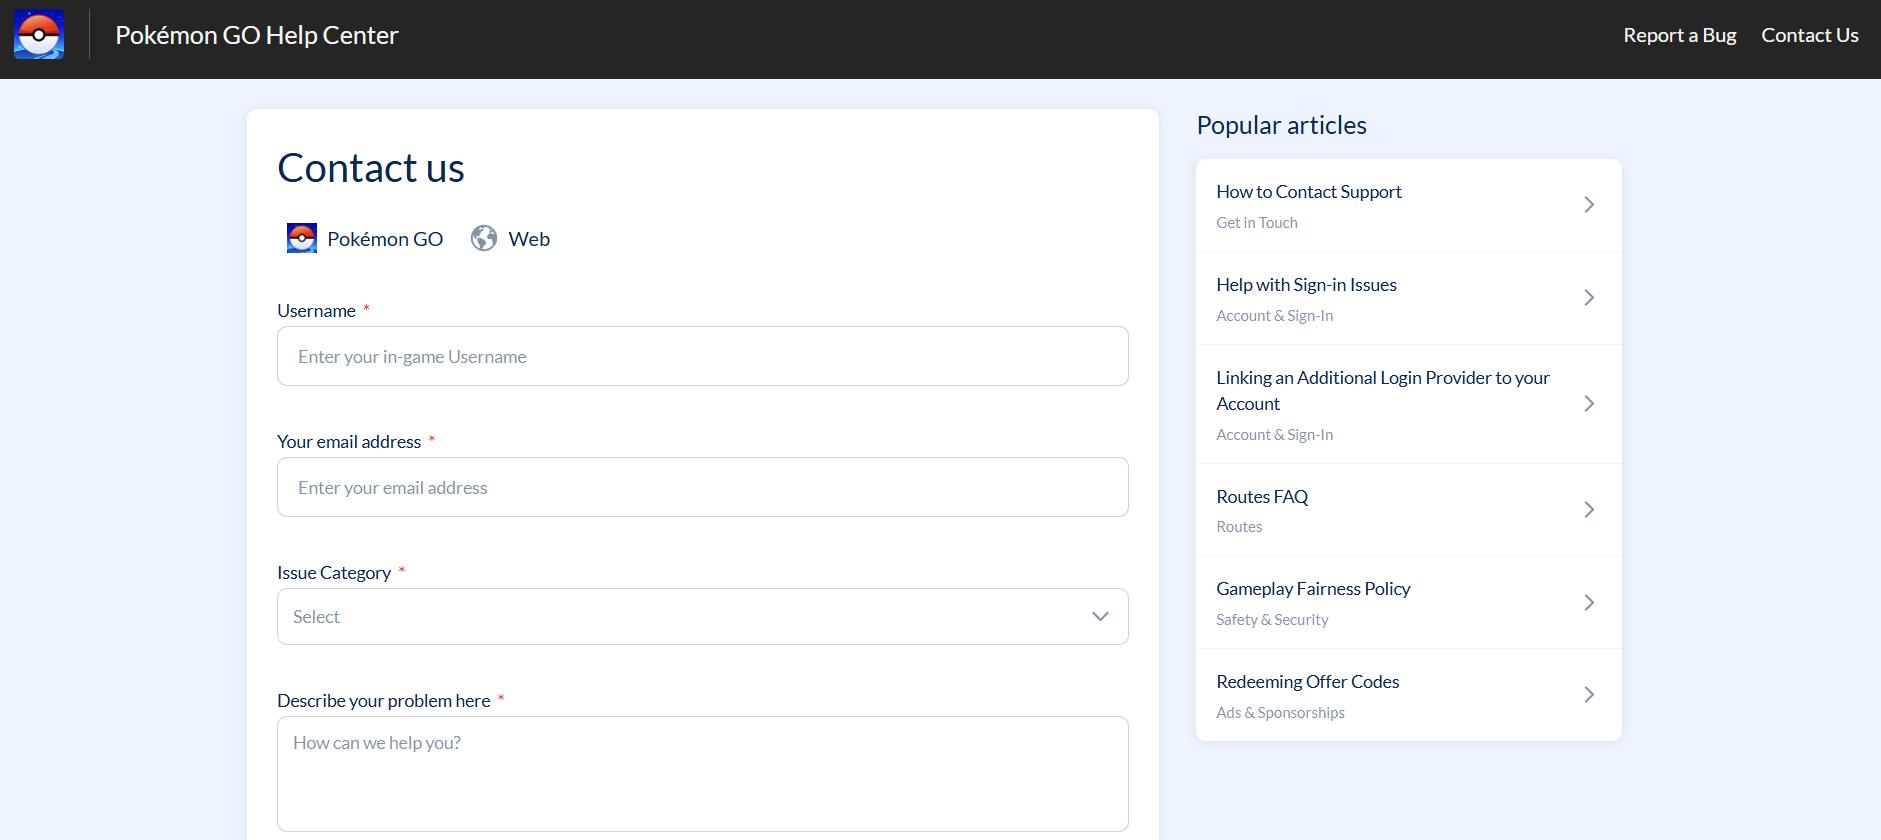Click the Popular articles heading
Screen dimensions: 1881x840
click(1281, 125)
